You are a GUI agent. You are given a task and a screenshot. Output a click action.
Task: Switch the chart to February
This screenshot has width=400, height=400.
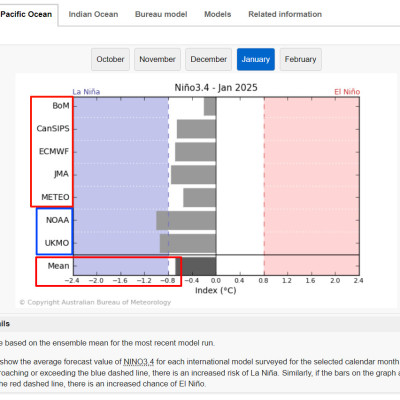[300, 59]
